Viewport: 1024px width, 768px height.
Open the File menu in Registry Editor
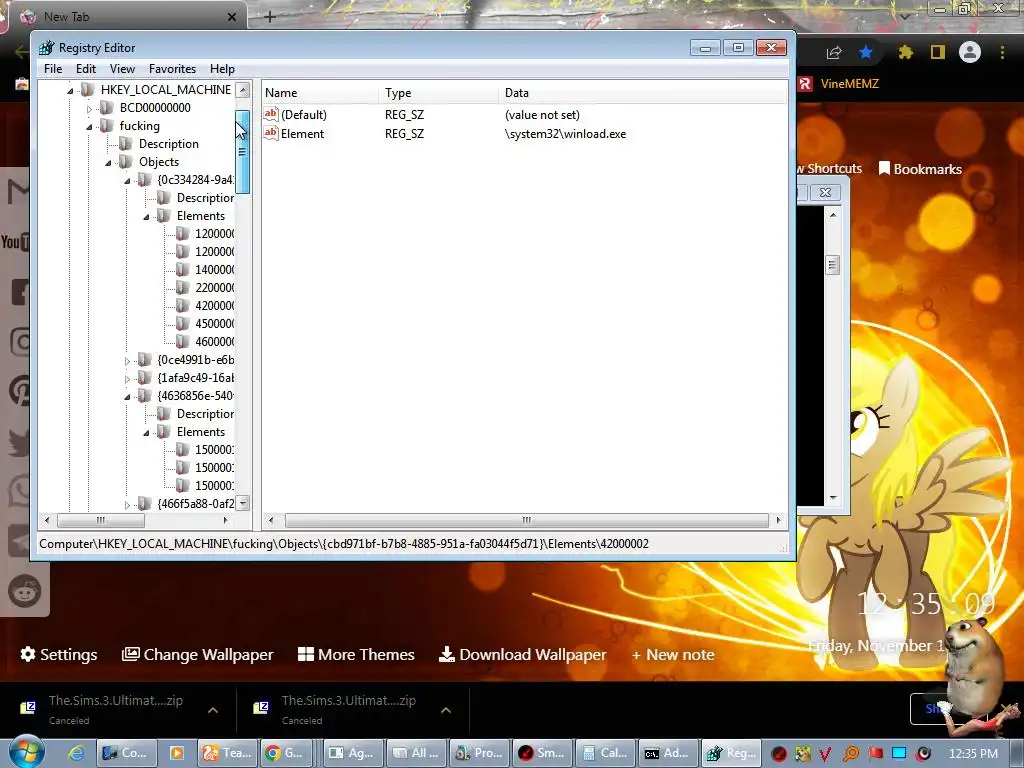(53, 69)
